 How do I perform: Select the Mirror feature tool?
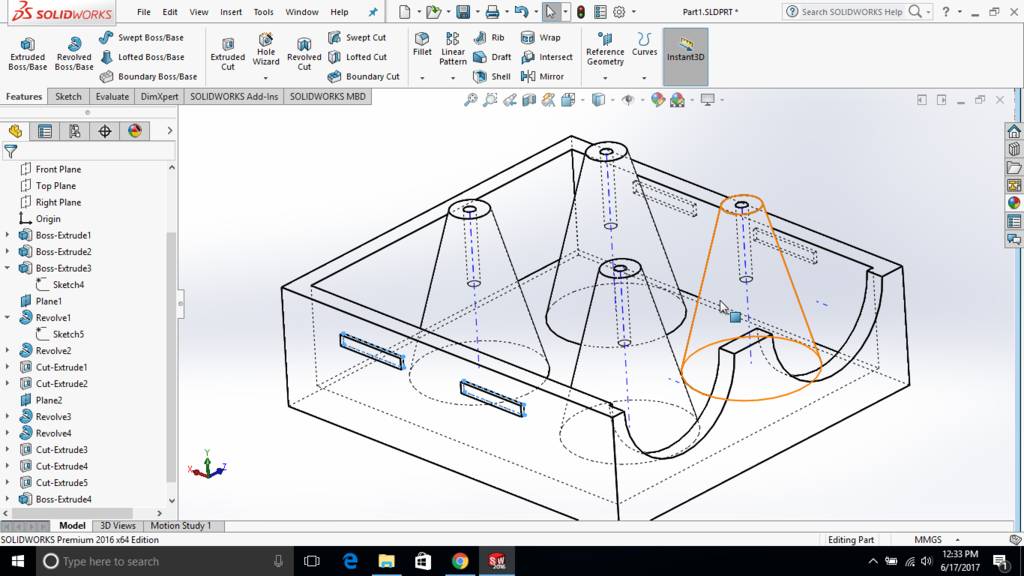[542, 76]
